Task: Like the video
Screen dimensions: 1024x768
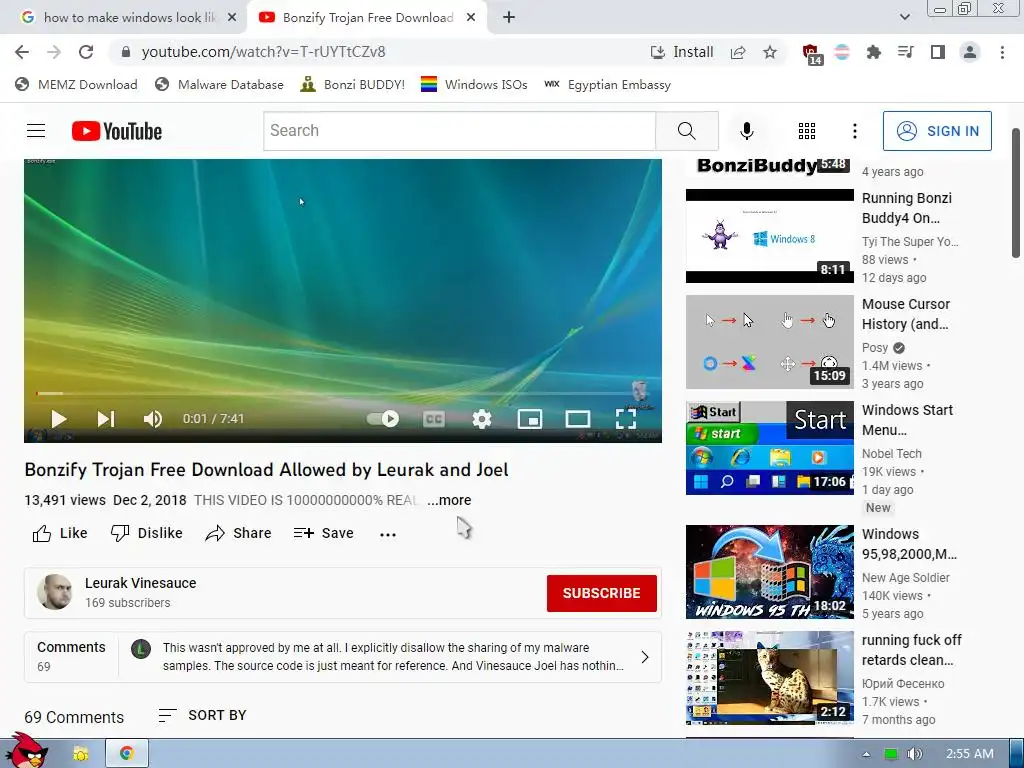Action: pos(59,533)
